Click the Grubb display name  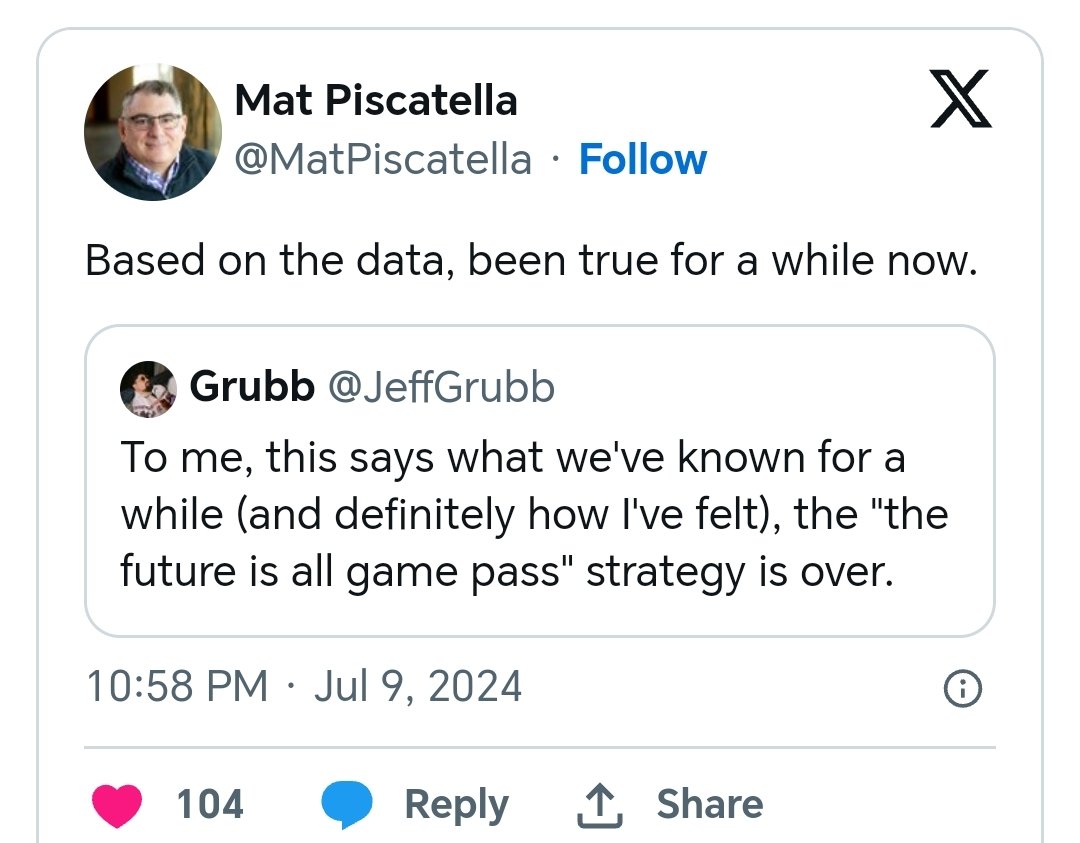tap(251, 387)
